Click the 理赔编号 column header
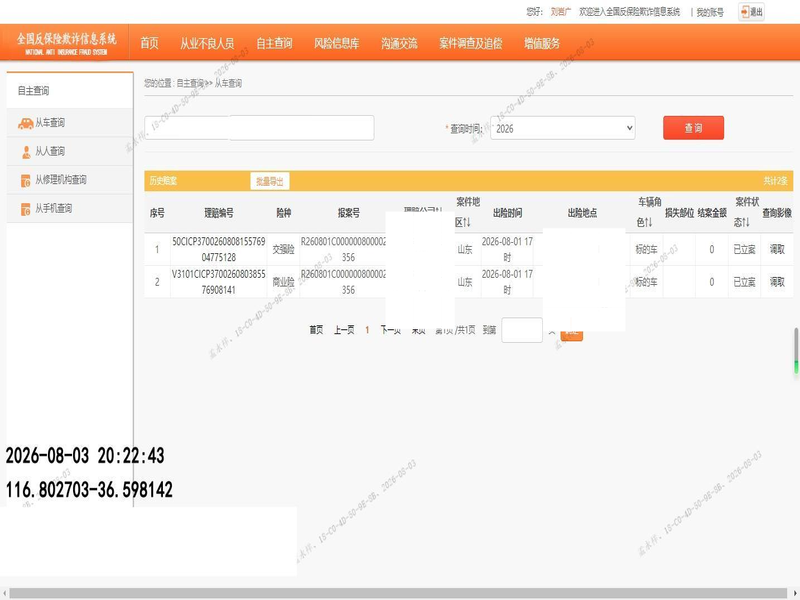The width and height of the screenshot is (800, 600). (219, 213)
